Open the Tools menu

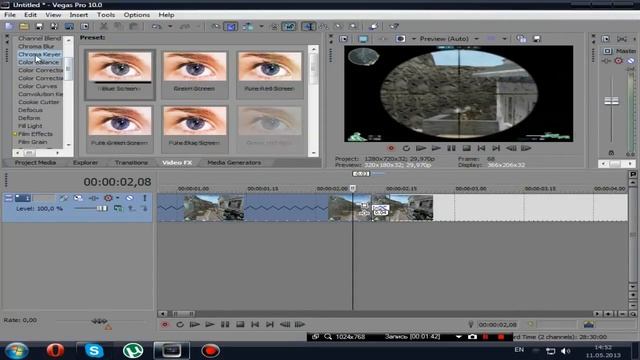106,15
